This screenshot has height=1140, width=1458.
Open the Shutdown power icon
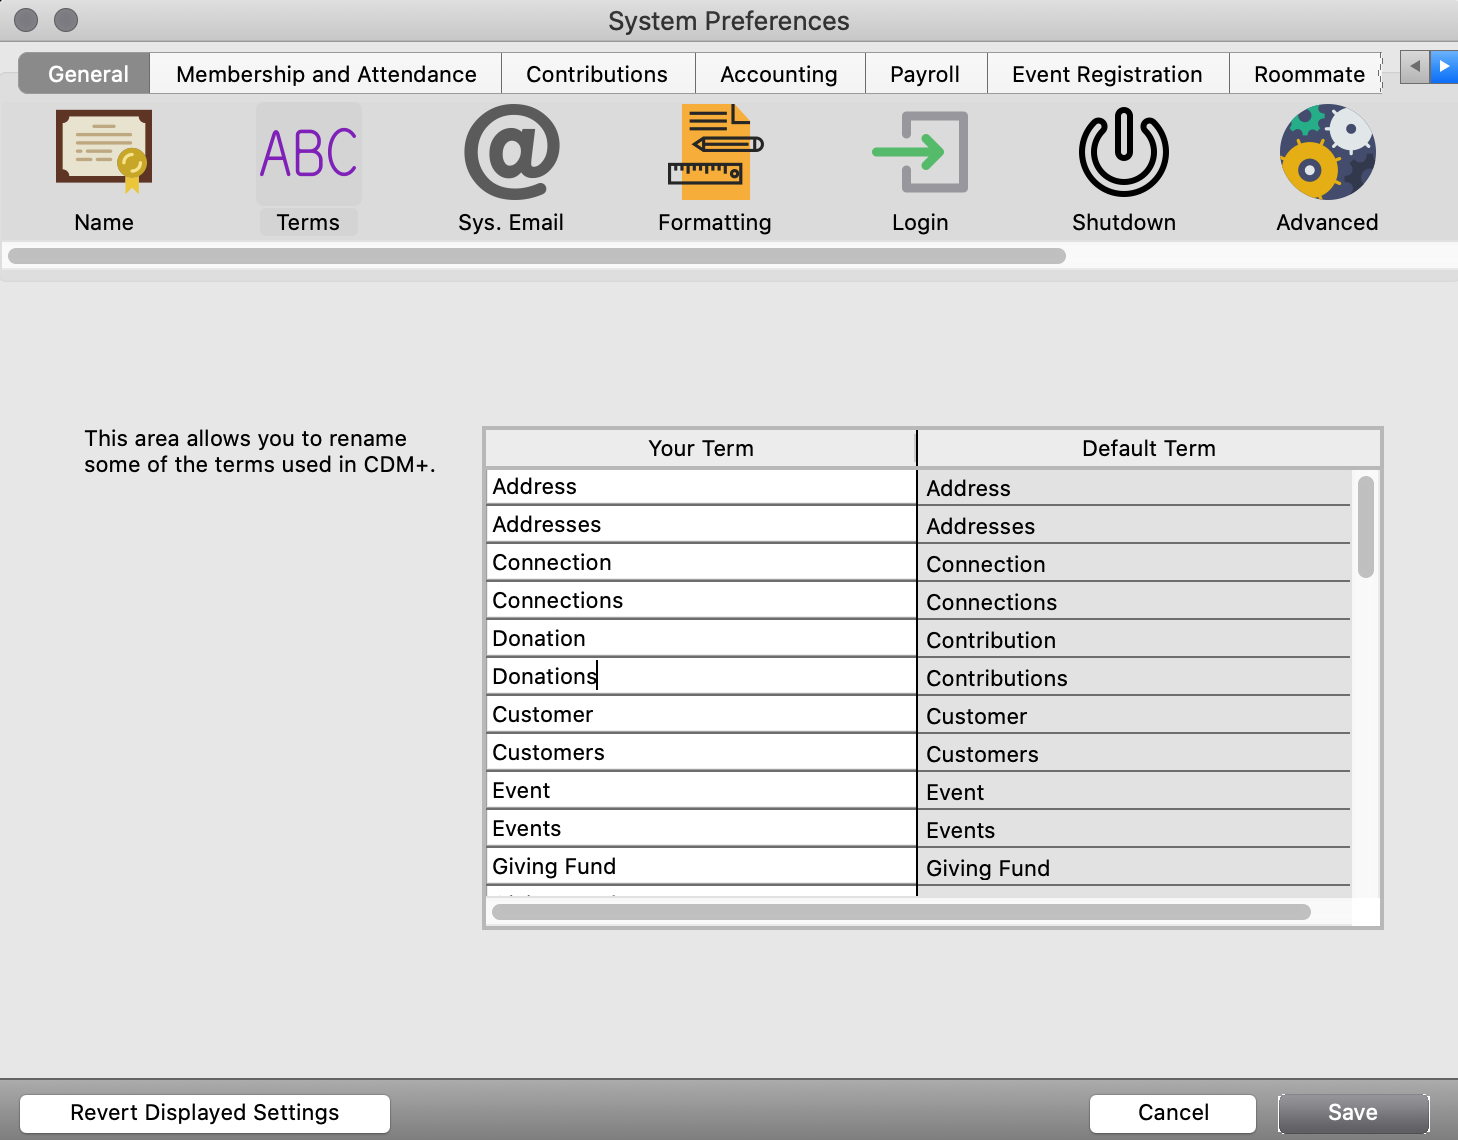click(x=1123, y=153)
